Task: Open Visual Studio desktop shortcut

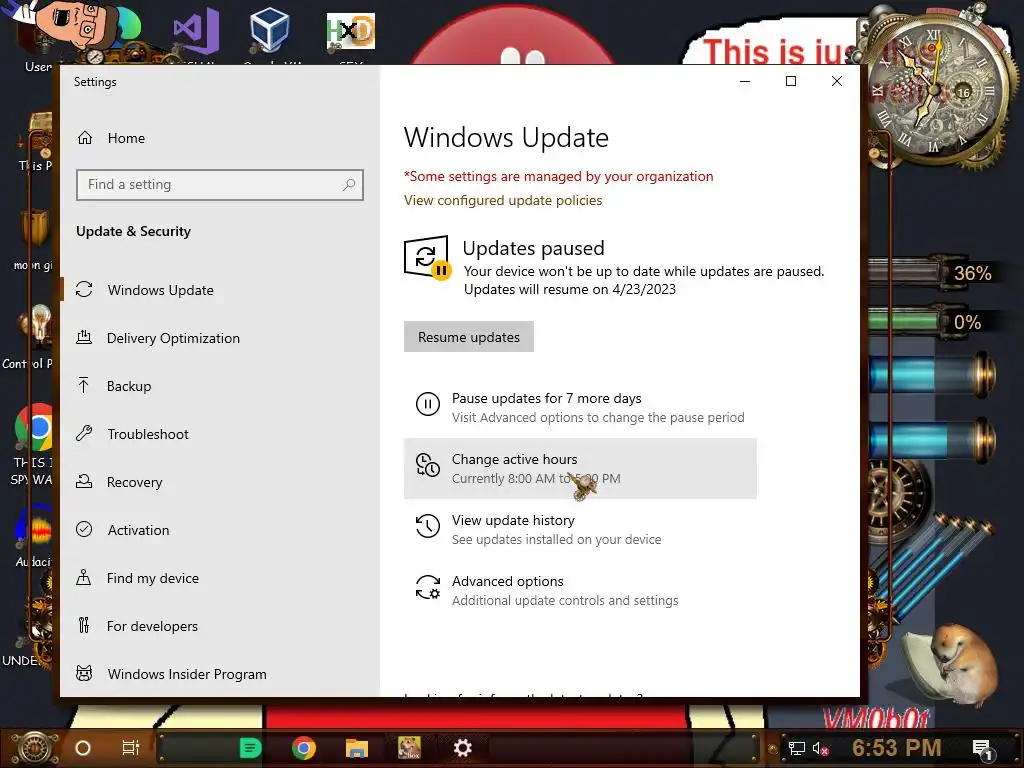Action: click(196, 33)
